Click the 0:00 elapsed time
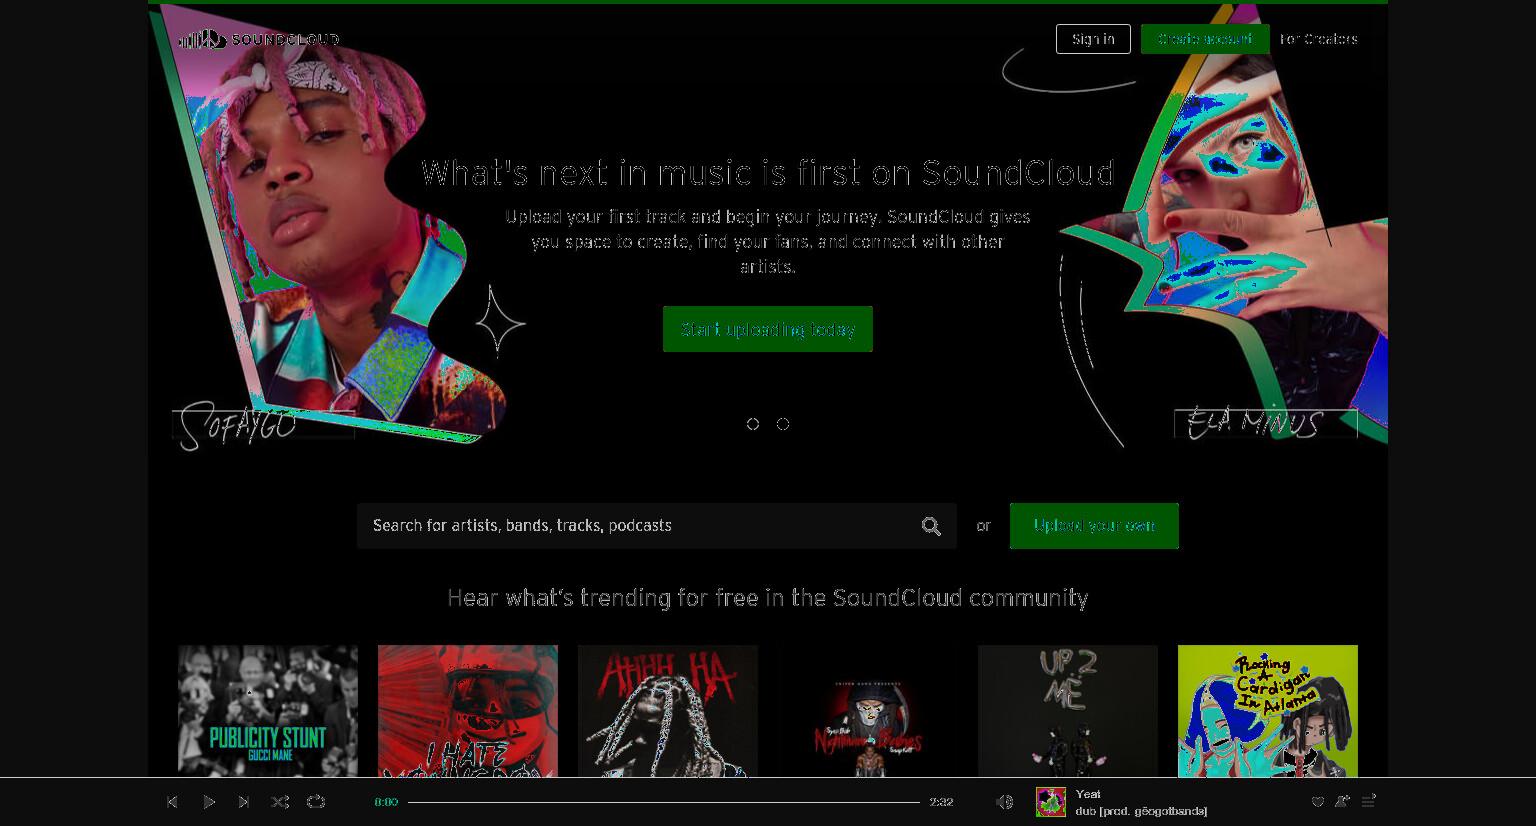Image resolution: width=1536 pixels, height=826 pixels. click(386, 802)
